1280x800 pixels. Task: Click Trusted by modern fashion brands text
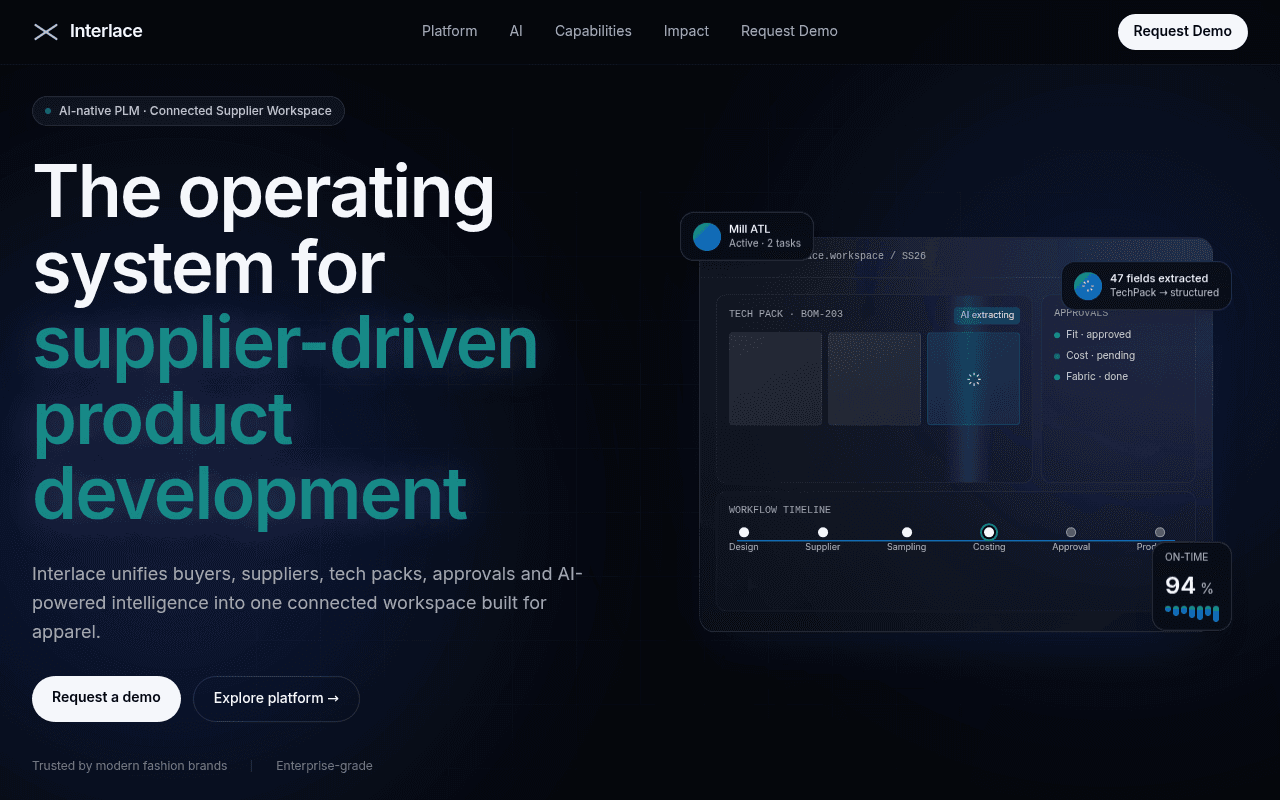[x=130, y=766]
